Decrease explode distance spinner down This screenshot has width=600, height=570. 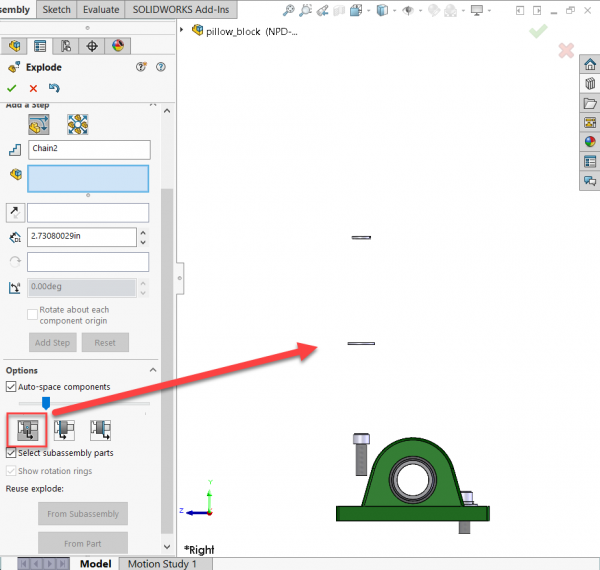[x=143, y=242]
